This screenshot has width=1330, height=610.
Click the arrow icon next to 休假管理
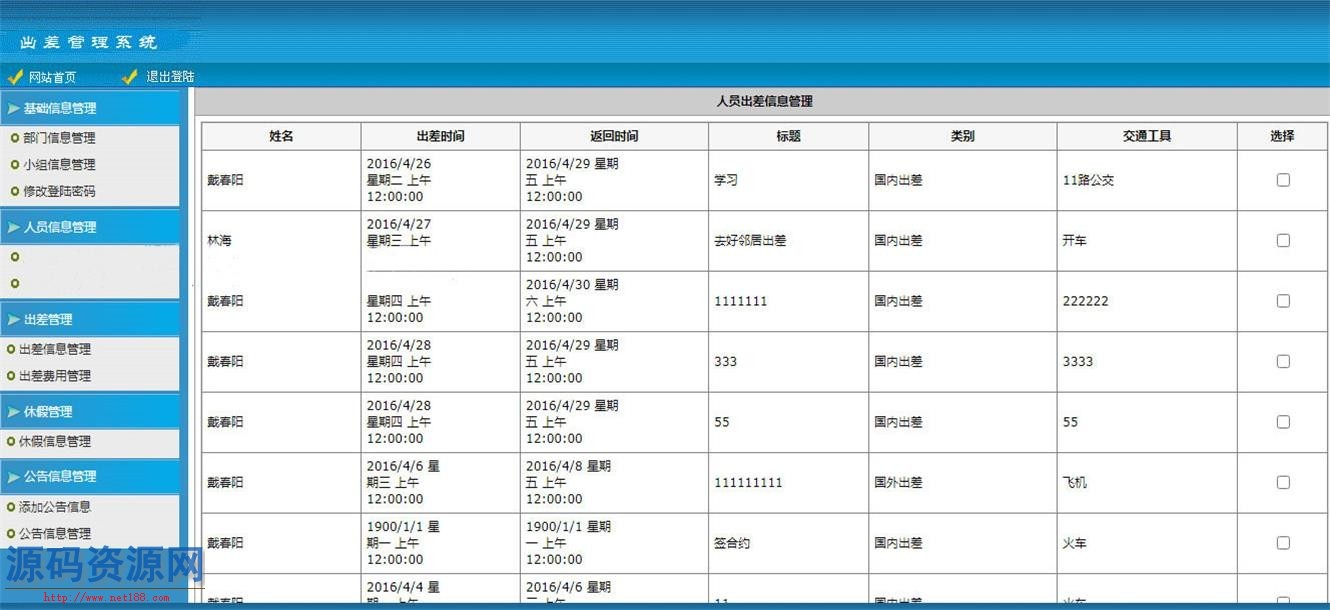coord(13,411)
